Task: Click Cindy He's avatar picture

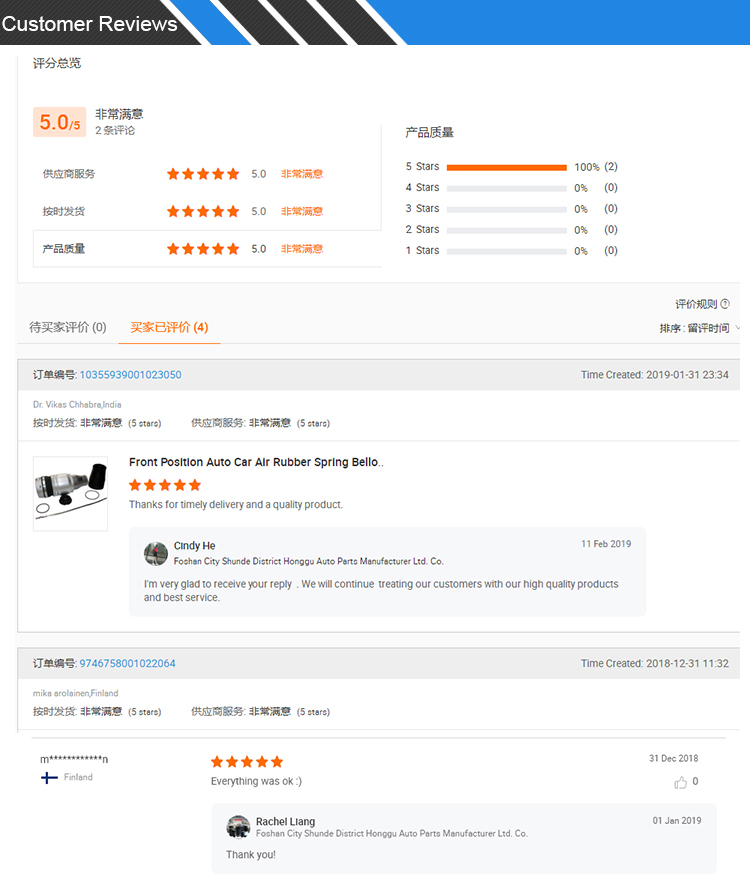Action: [156, 553]
